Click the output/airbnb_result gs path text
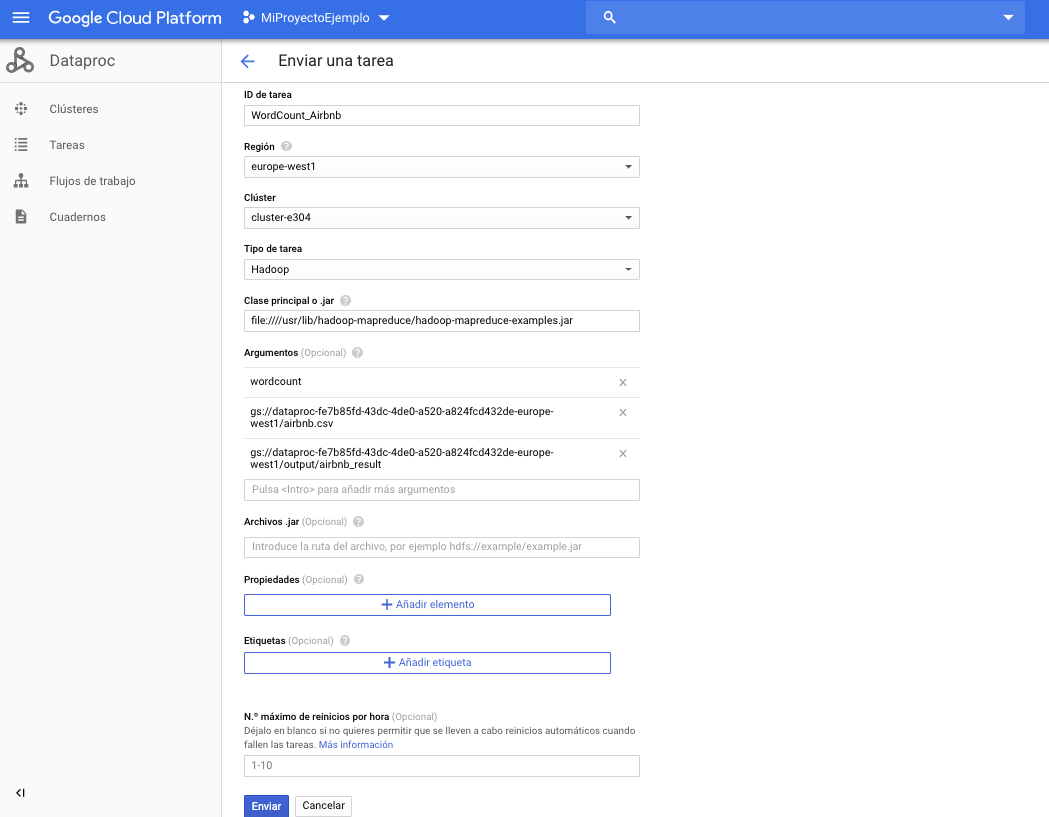The height and width of the screenshot is (817, 1049). [x=401, y=458]
